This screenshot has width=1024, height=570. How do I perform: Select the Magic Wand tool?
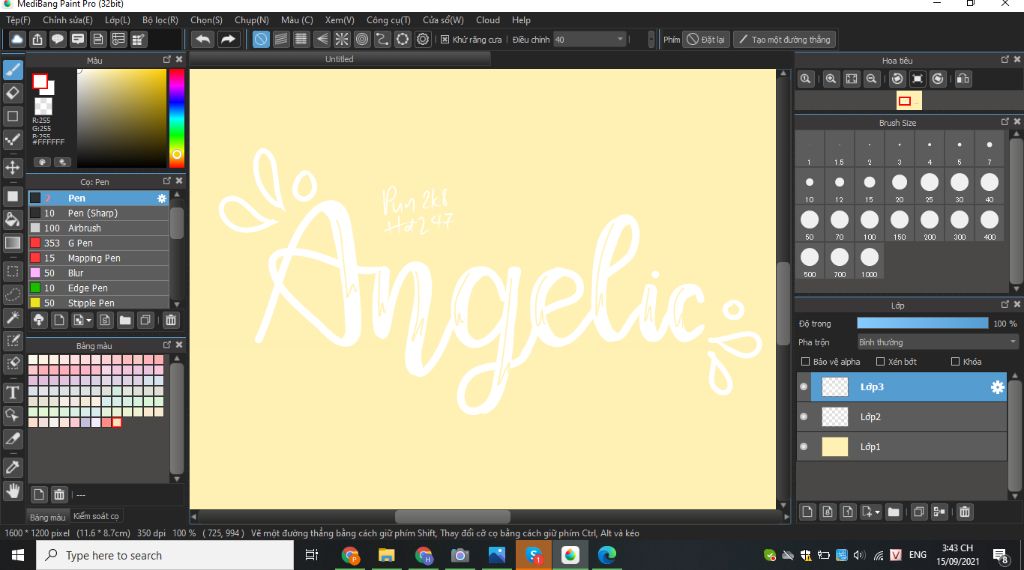(12, 318)
